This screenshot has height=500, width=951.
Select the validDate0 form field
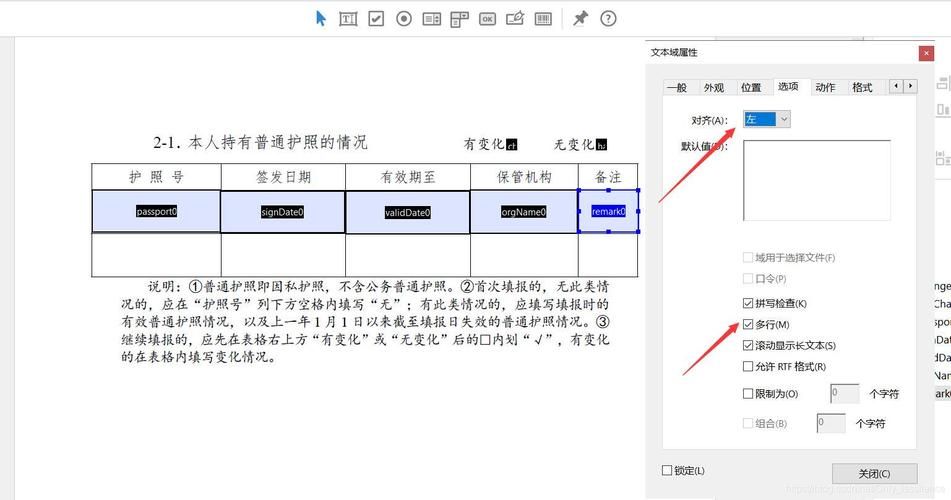408,212
